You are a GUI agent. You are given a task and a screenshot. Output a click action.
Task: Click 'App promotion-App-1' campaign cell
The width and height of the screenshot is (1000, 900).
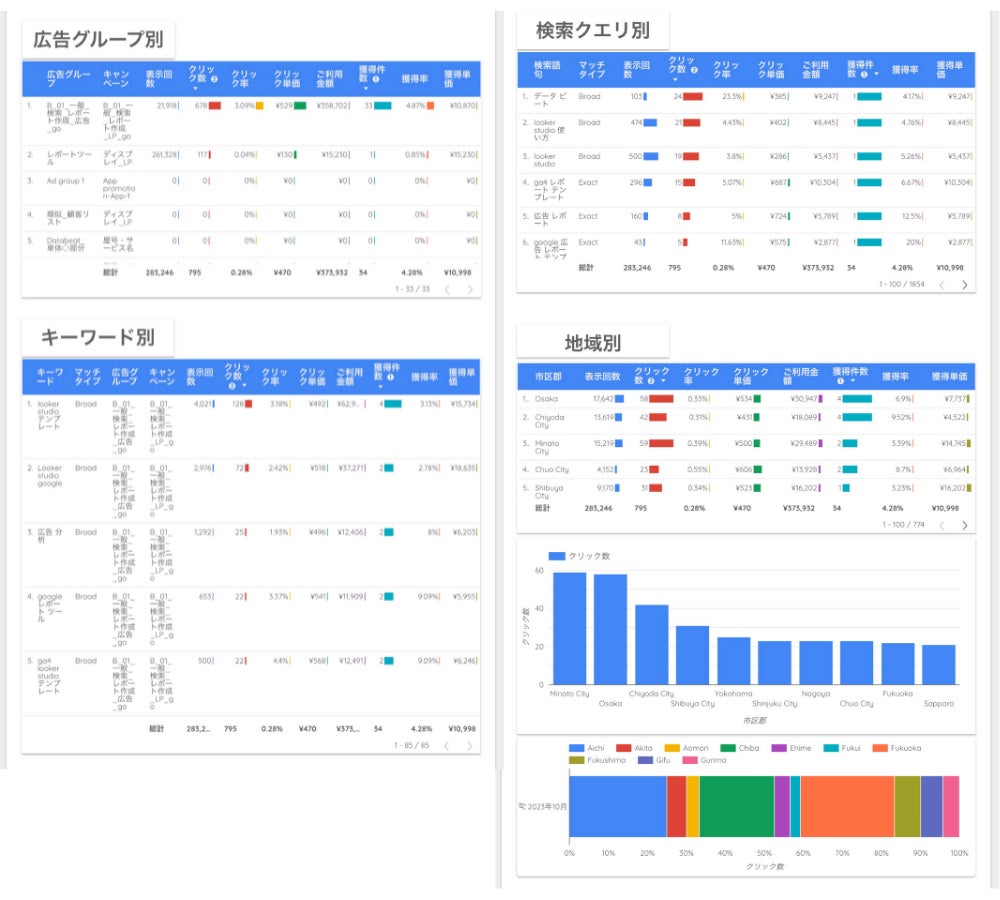(119, 188)
